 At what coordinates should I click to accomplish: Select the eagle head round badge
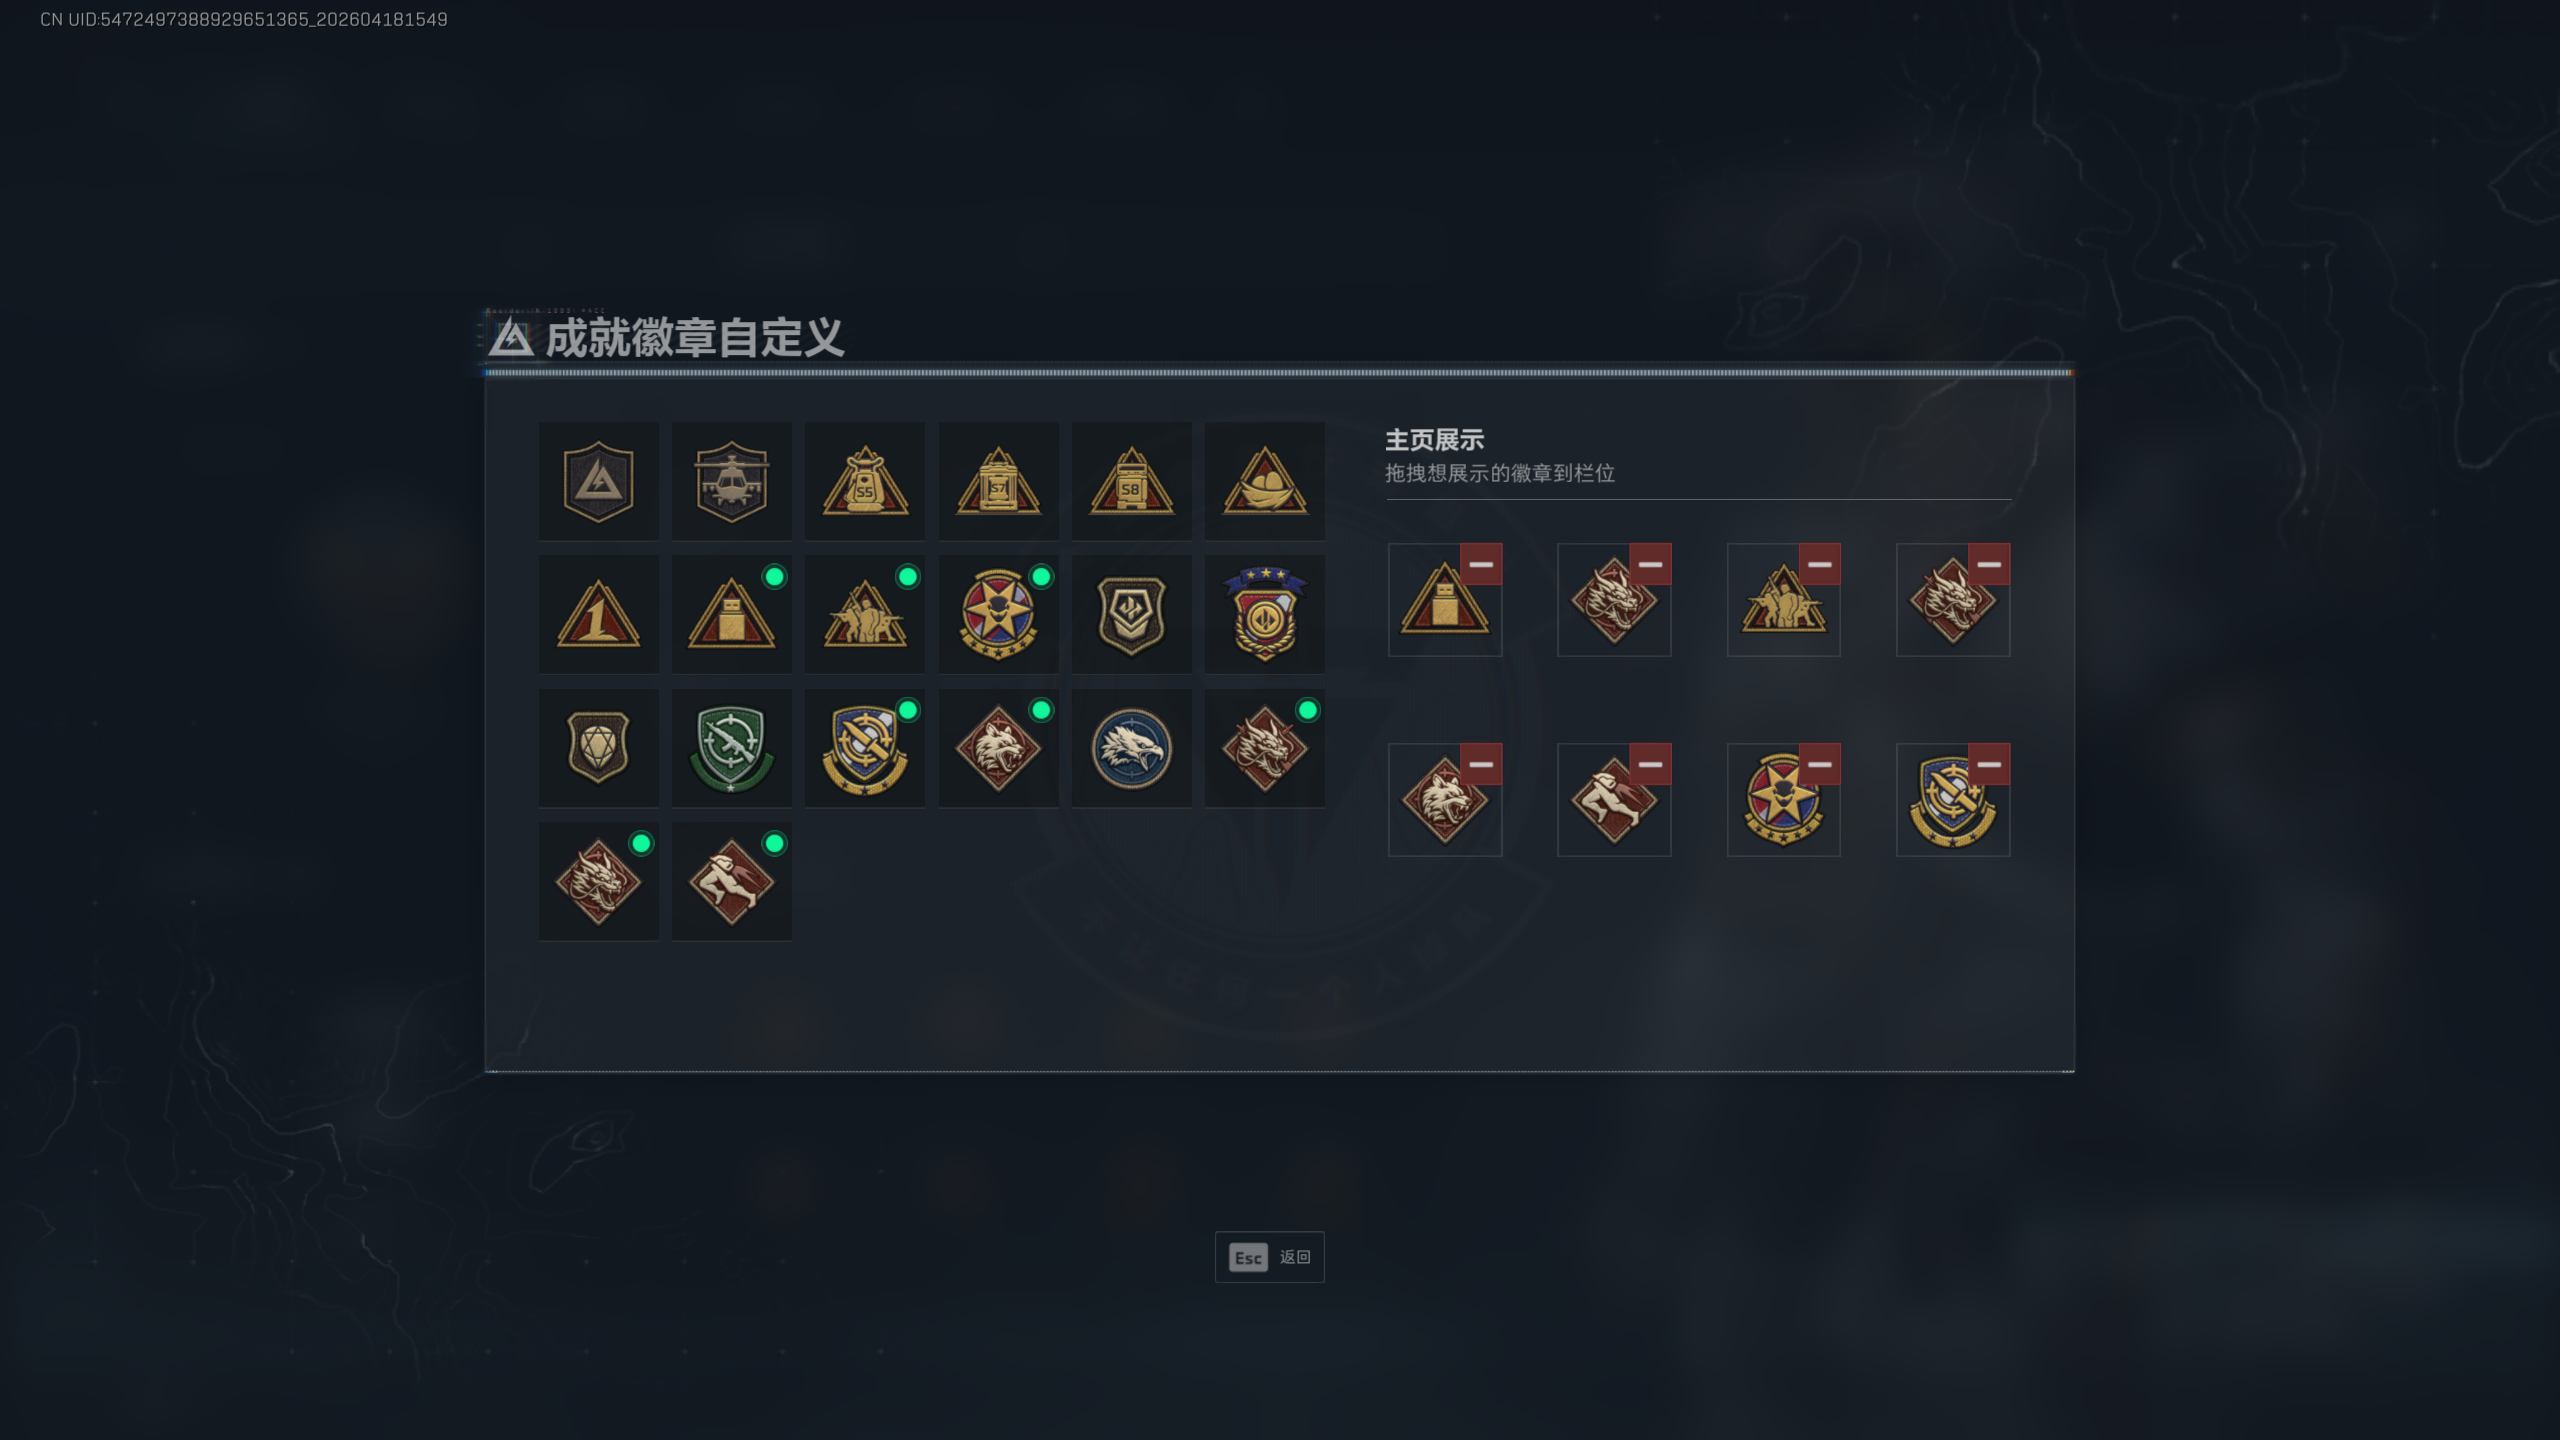pos(1131,748)
